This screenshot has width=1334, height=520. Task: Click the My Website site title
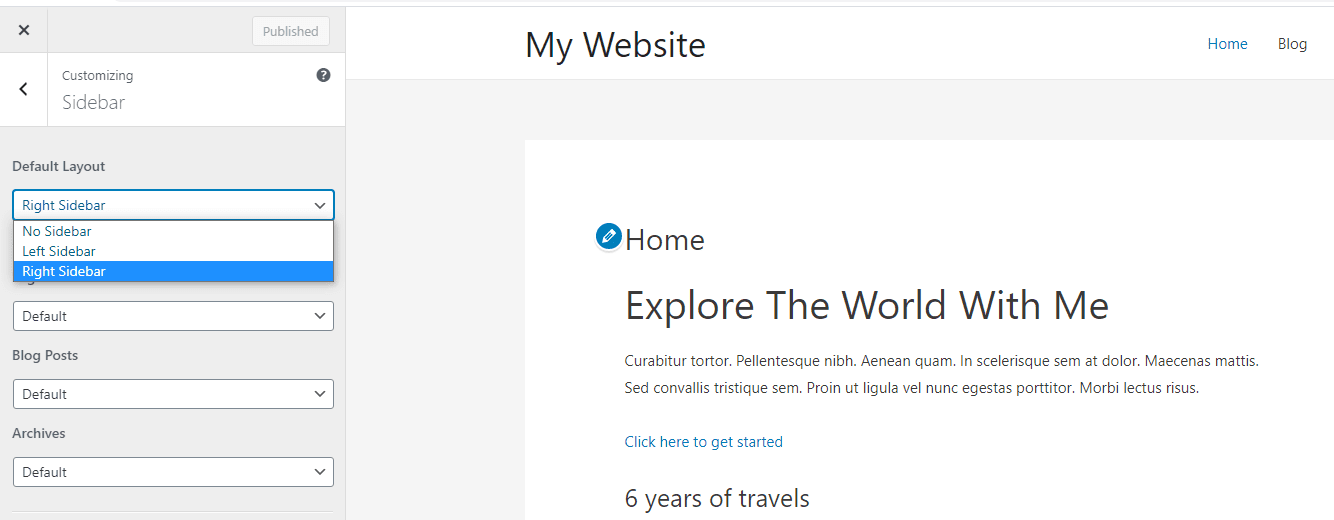pos(615,45)
